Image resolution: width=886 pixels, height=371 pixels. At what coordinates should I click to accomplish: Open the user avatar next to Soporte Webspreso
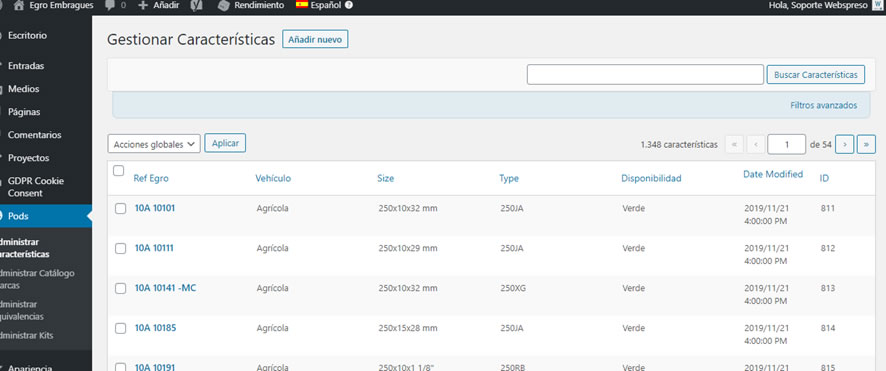pyautogui.click(x=877, y=6)
